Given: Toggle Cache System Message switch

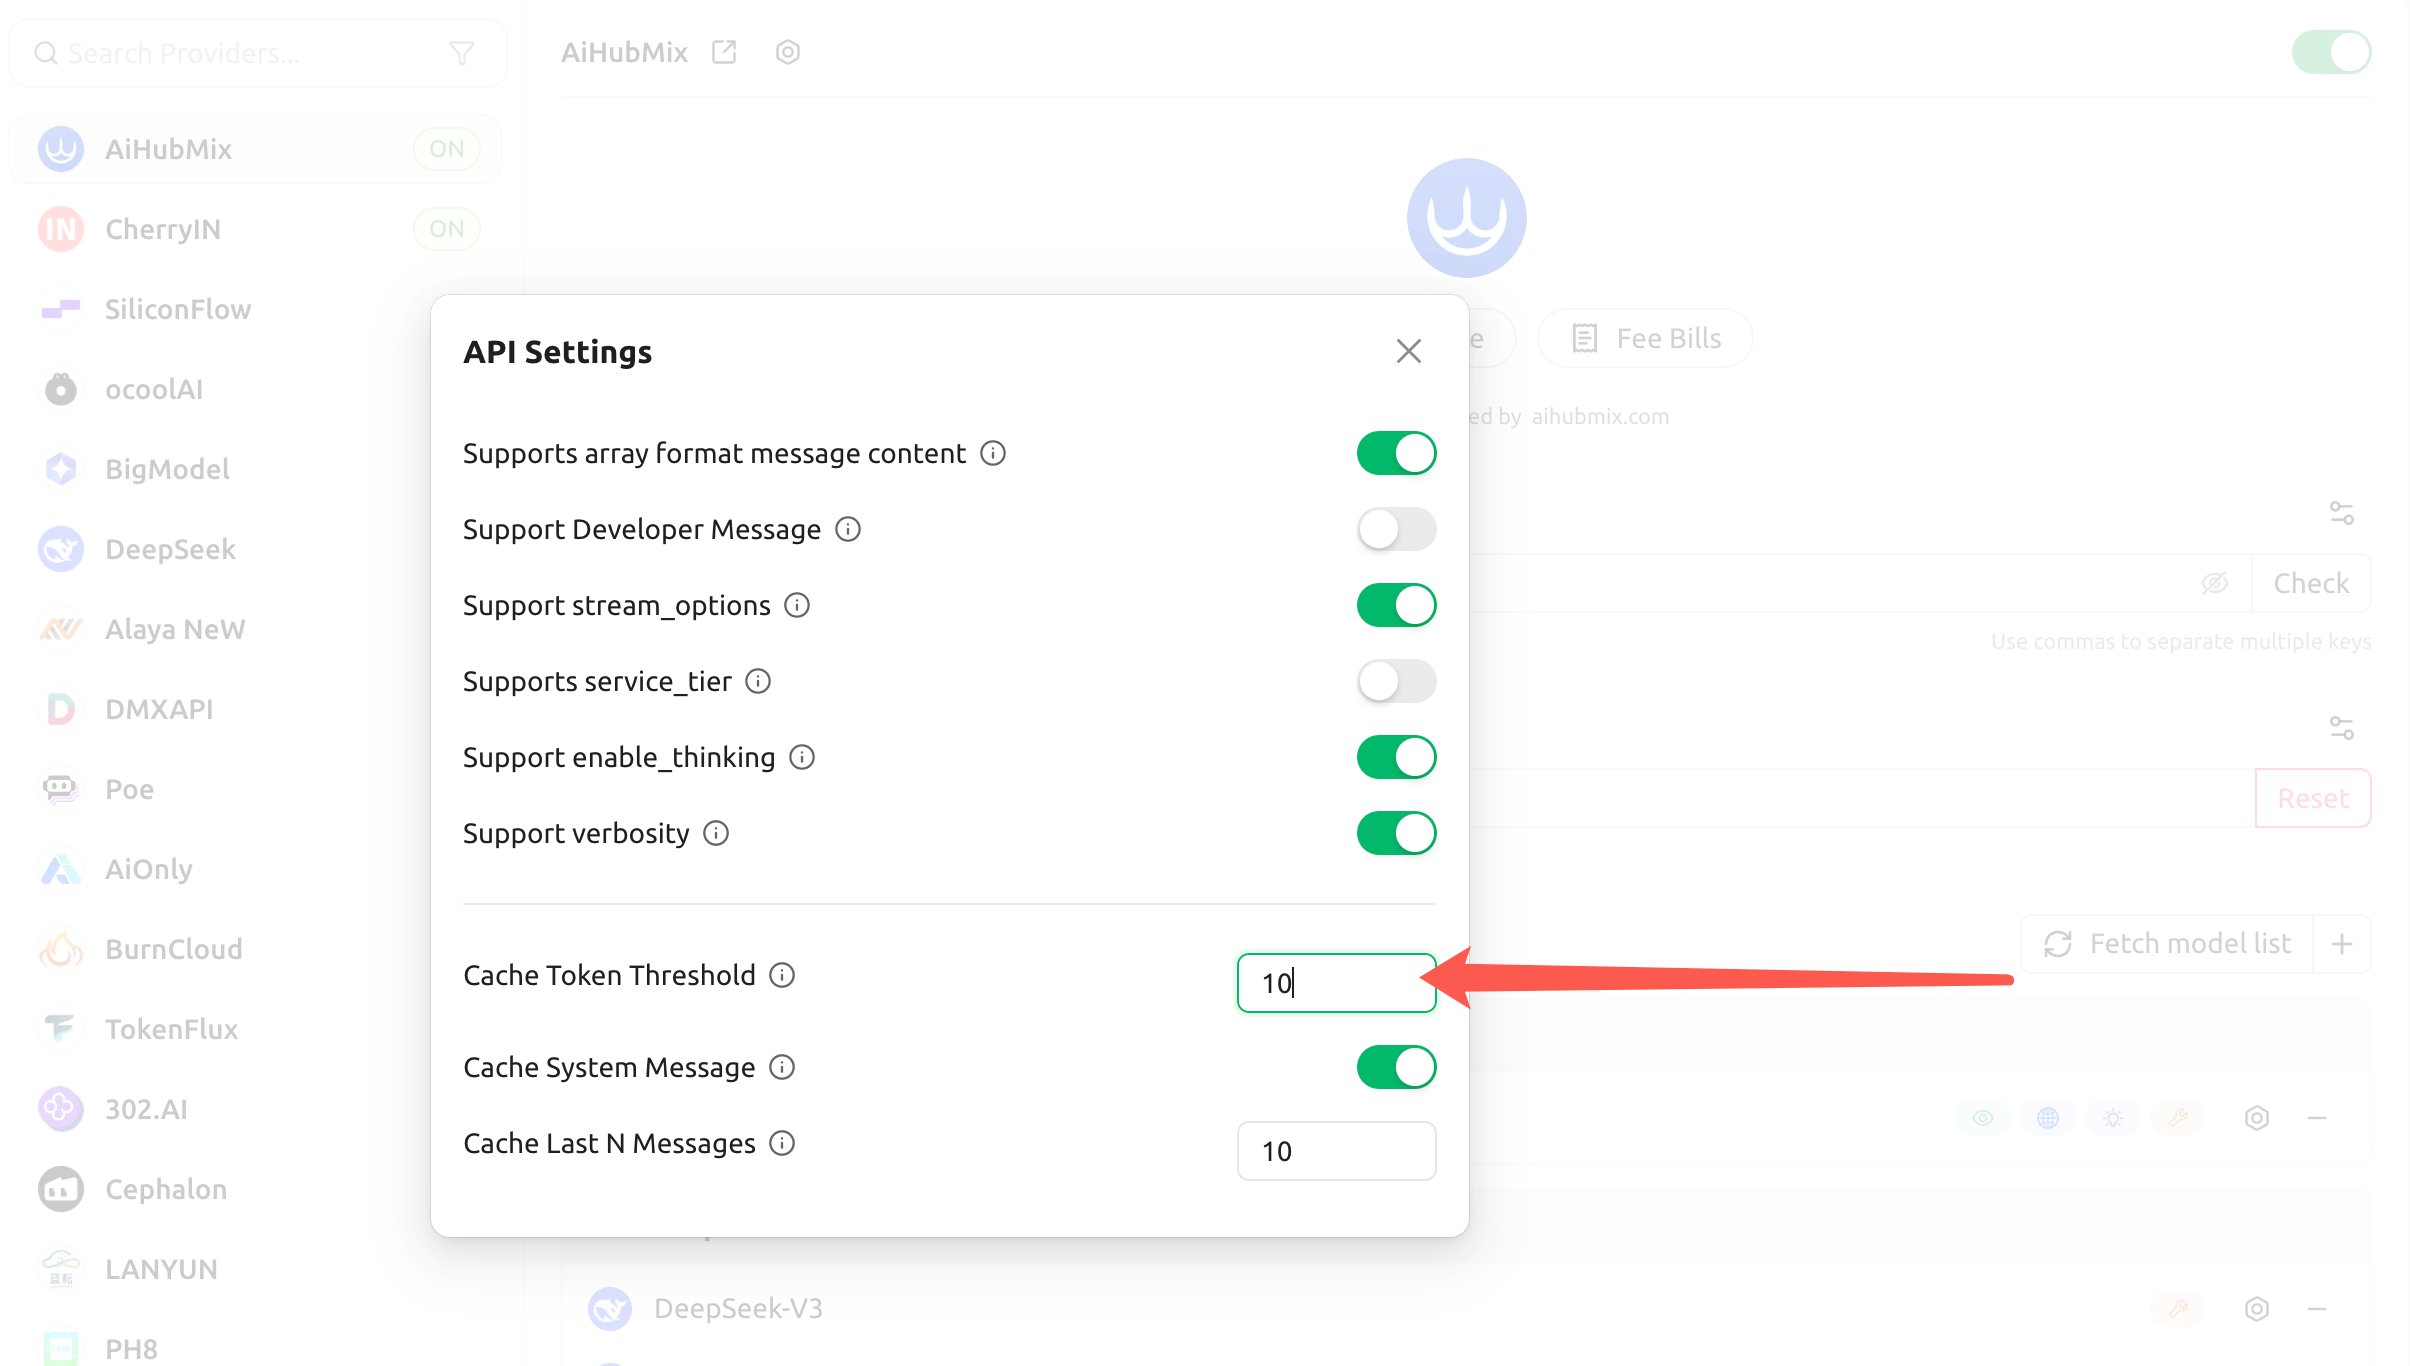Looking at the screenshot, I should pos(1396,1067).
